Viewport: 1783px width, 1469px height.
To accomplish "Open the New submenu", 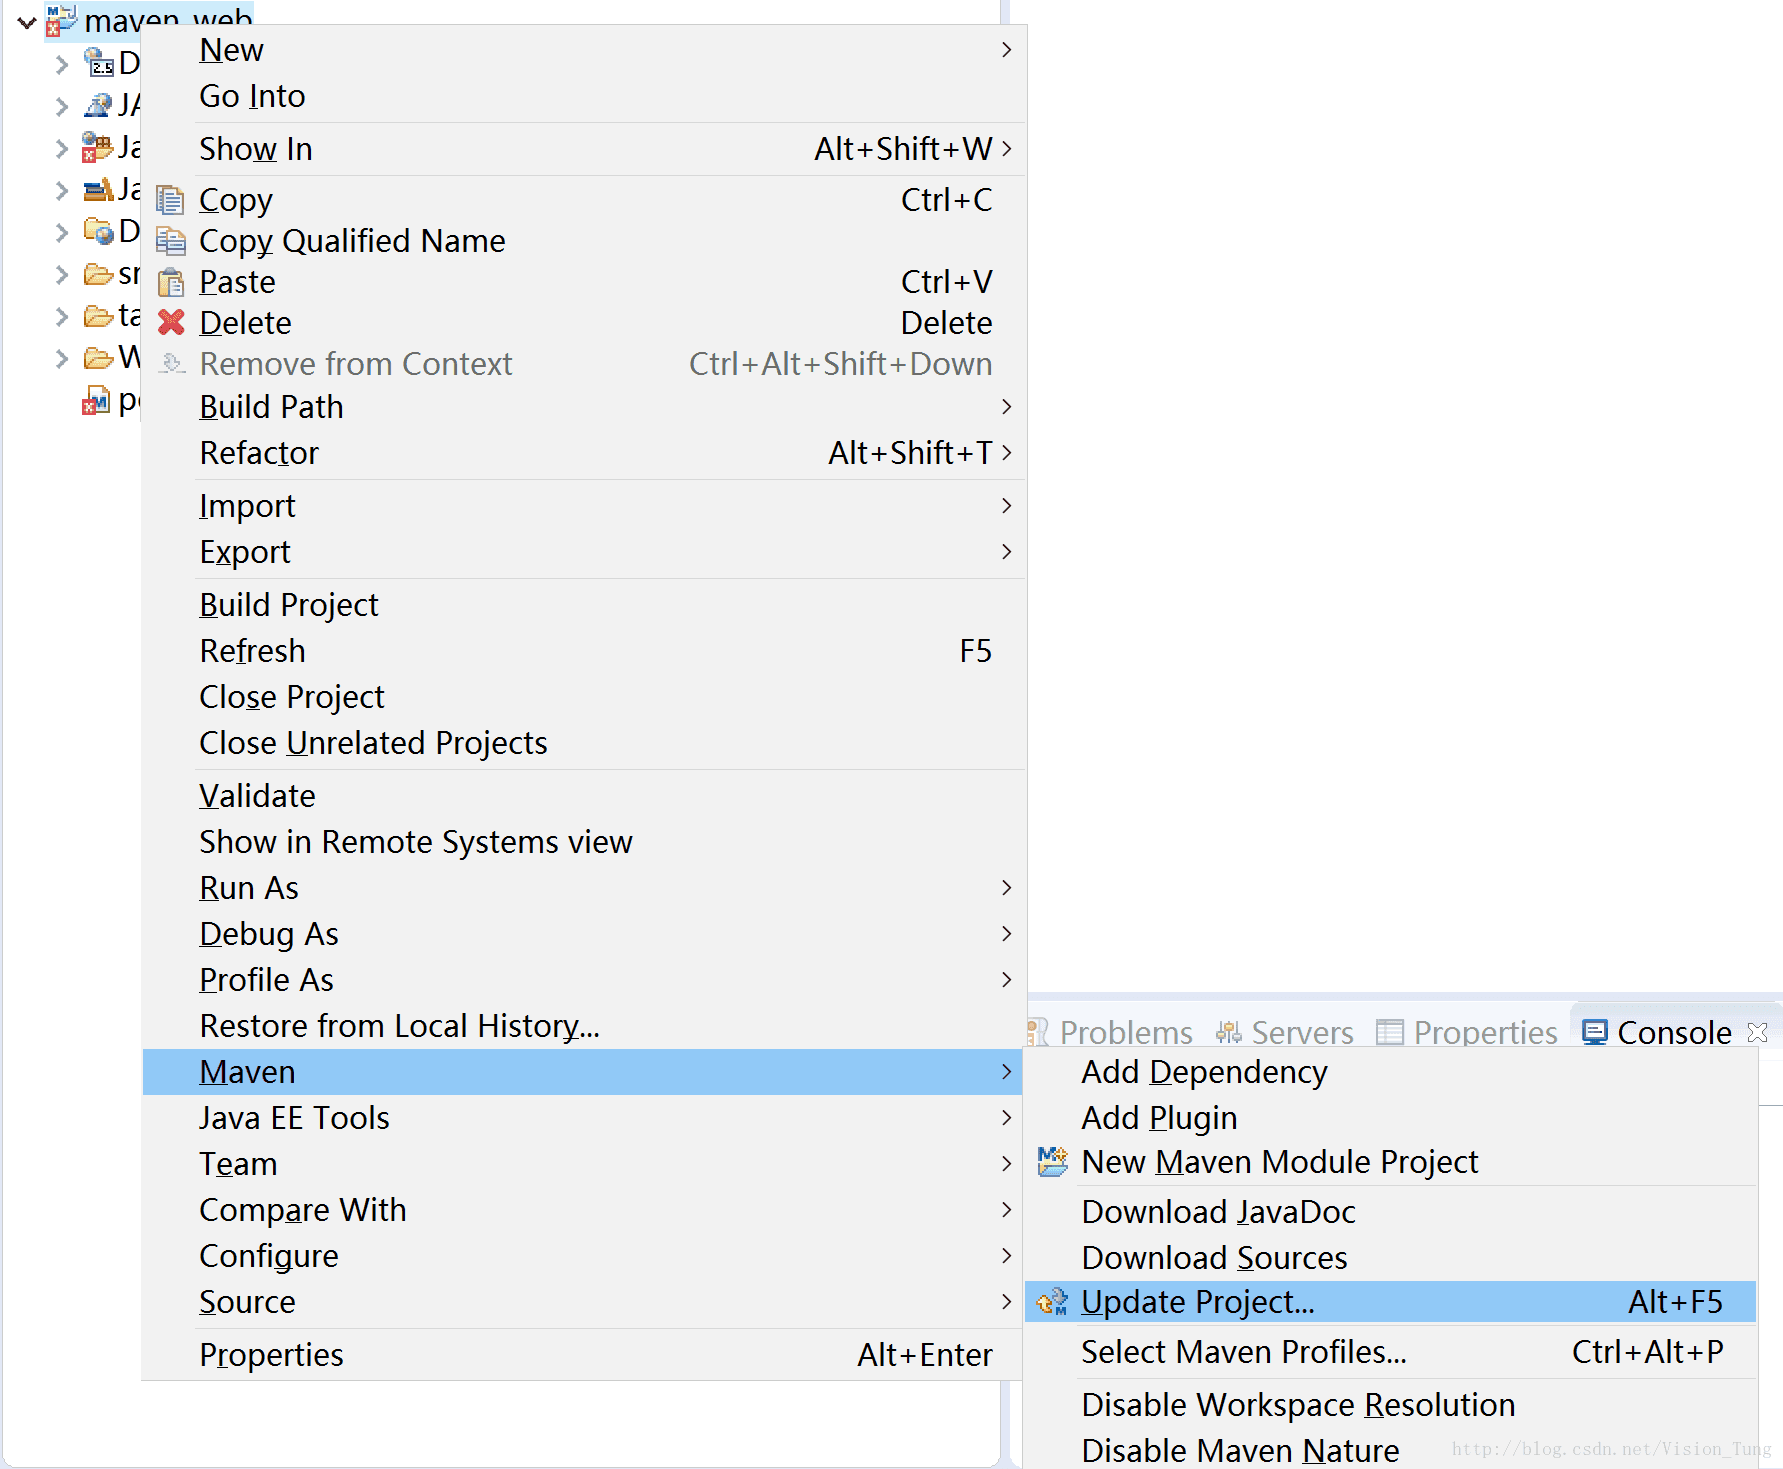I will point(584,50).
